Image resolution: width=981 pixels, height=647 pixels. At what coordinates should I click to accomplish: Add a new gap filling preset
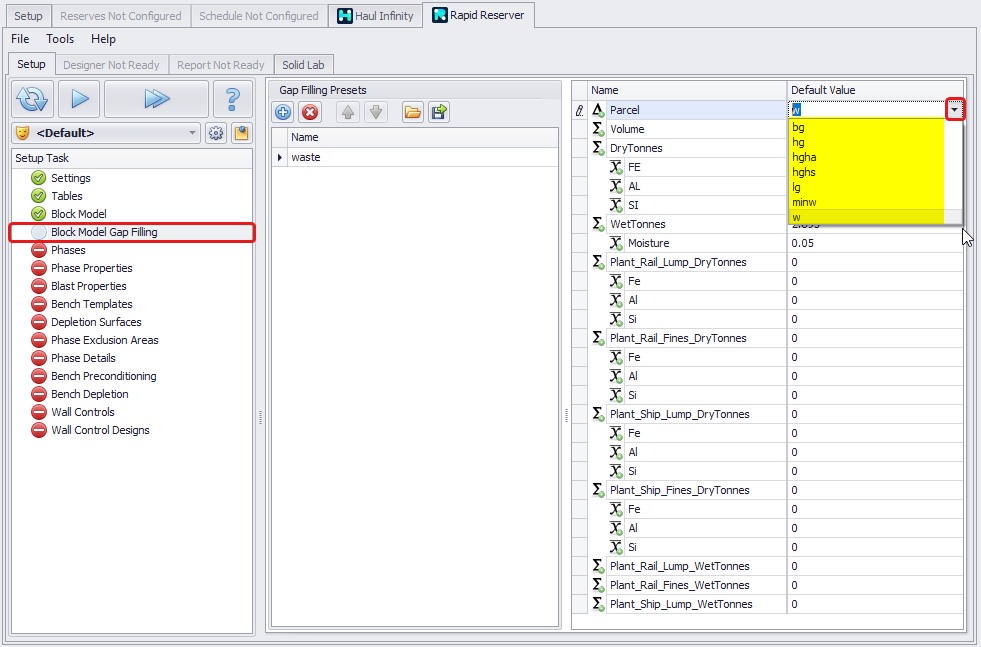(x=284, y=112)
